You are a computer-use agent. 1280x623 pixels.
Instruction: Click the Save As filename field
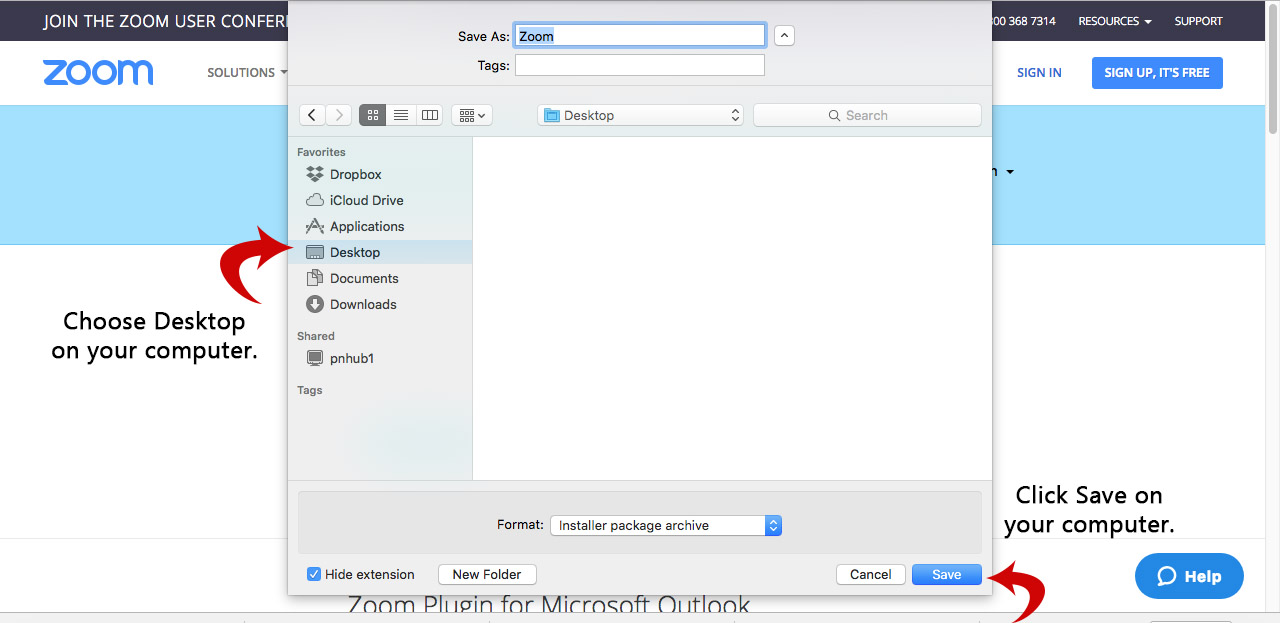(640, 36)
